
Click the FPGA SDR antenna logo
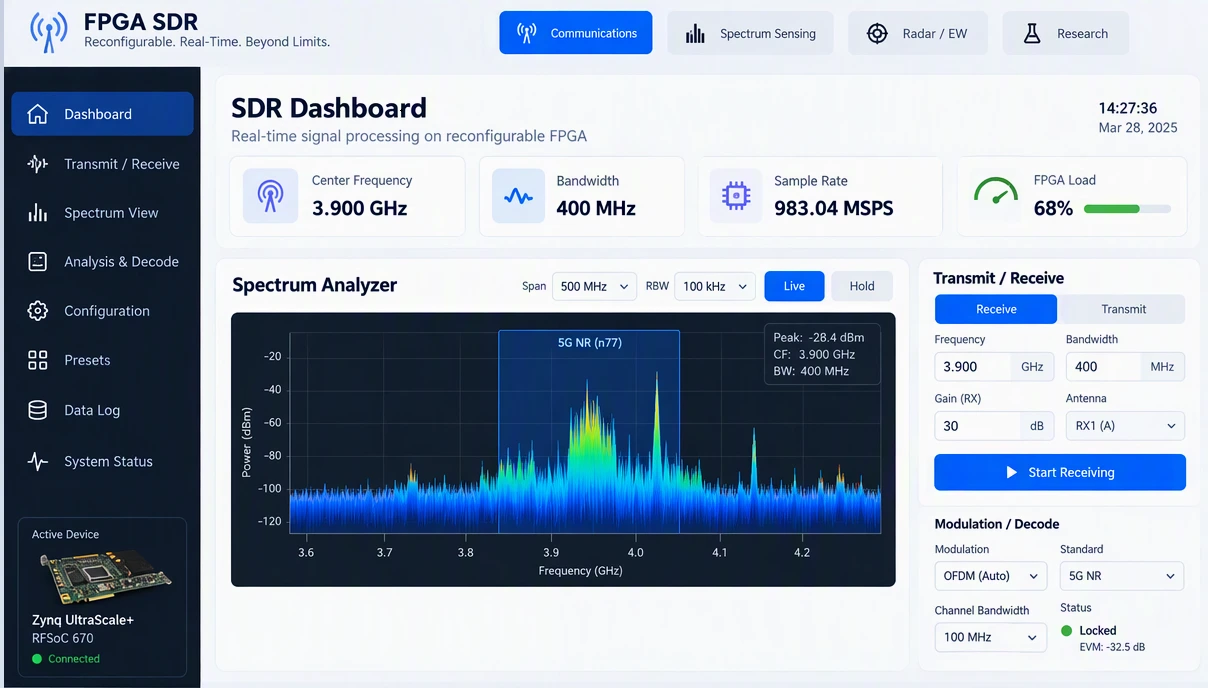[x=49, y=32]
